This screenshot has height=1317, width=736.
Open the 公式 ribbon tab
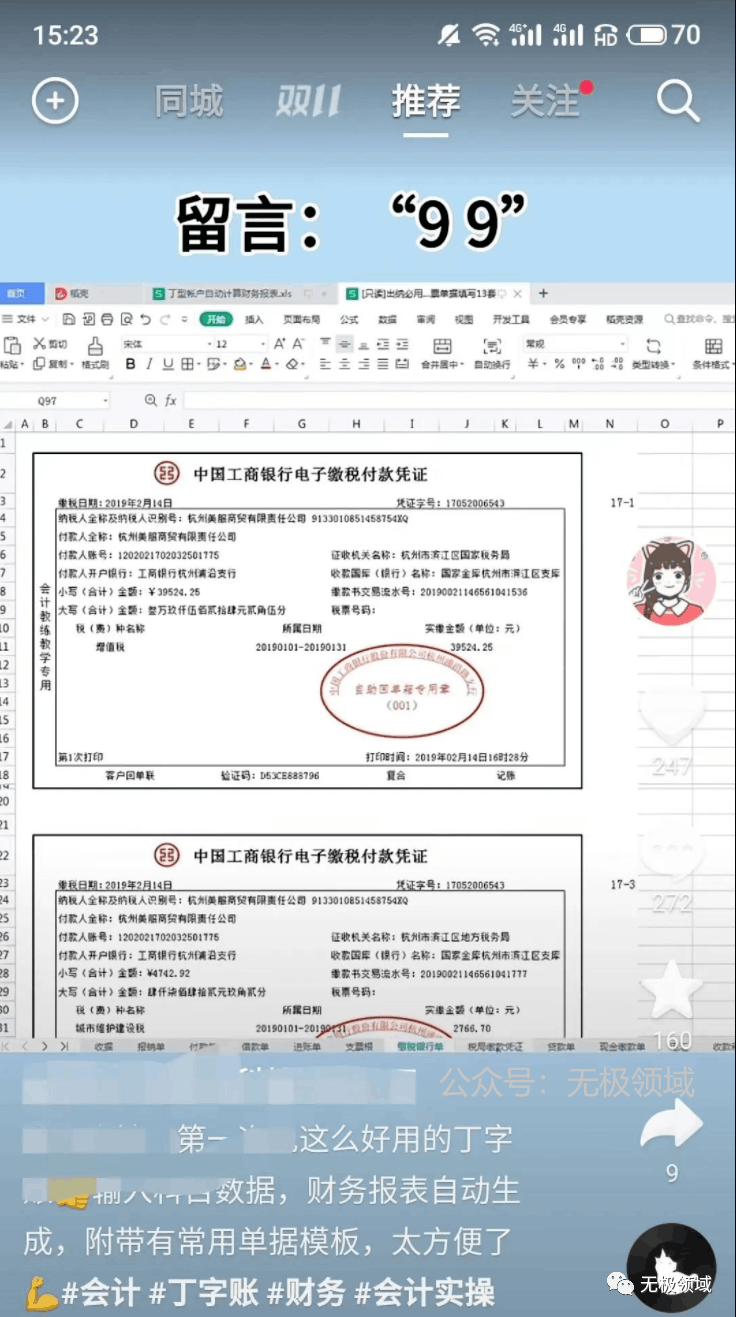coord(349,320)
